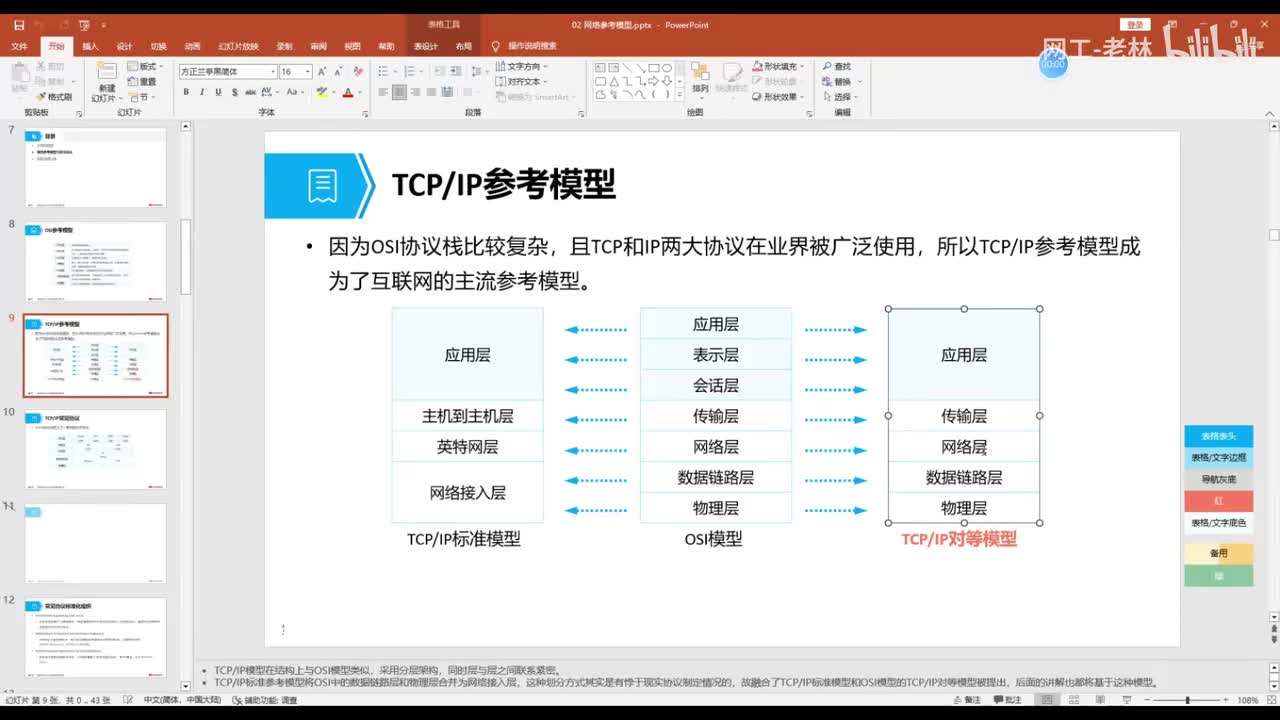Save the presentation with the Save icon
Screen dimensions: 1280x720
click(19, 25)
